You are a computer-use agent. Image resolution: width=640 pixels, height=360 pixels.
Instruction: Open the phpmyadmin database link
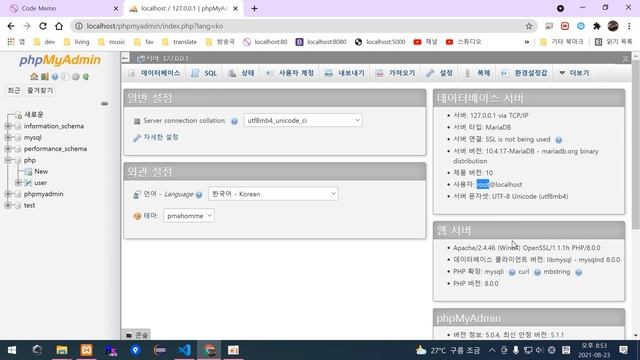point(43,194)
